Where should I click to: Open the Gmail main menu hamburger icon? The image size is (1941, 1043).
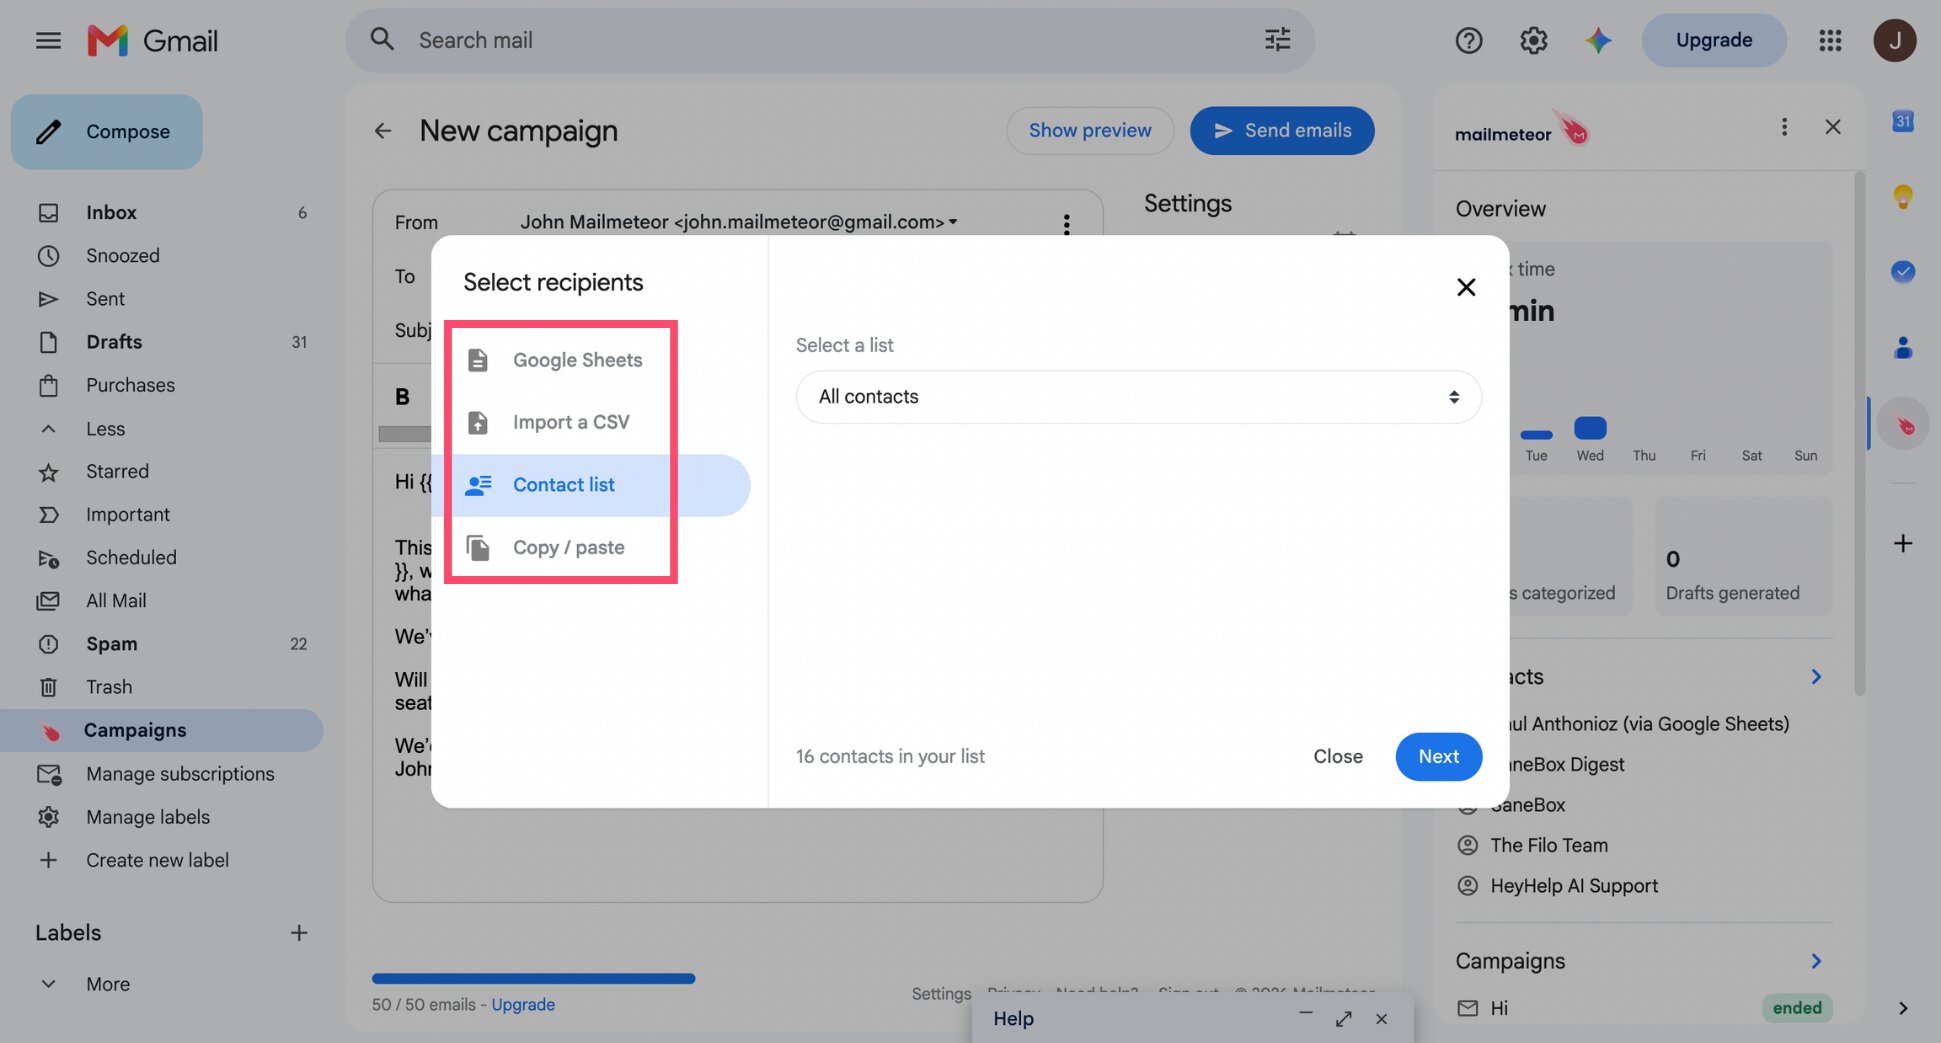click(x=48, y=41)
